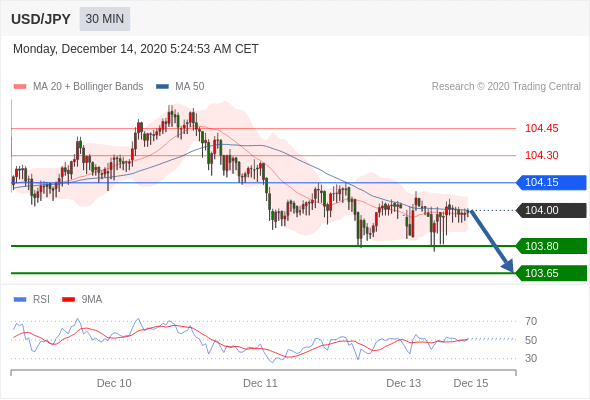Click the blue MA 50 legend swatch
This screenshot has width=590, height=400.
click(162, 87)
